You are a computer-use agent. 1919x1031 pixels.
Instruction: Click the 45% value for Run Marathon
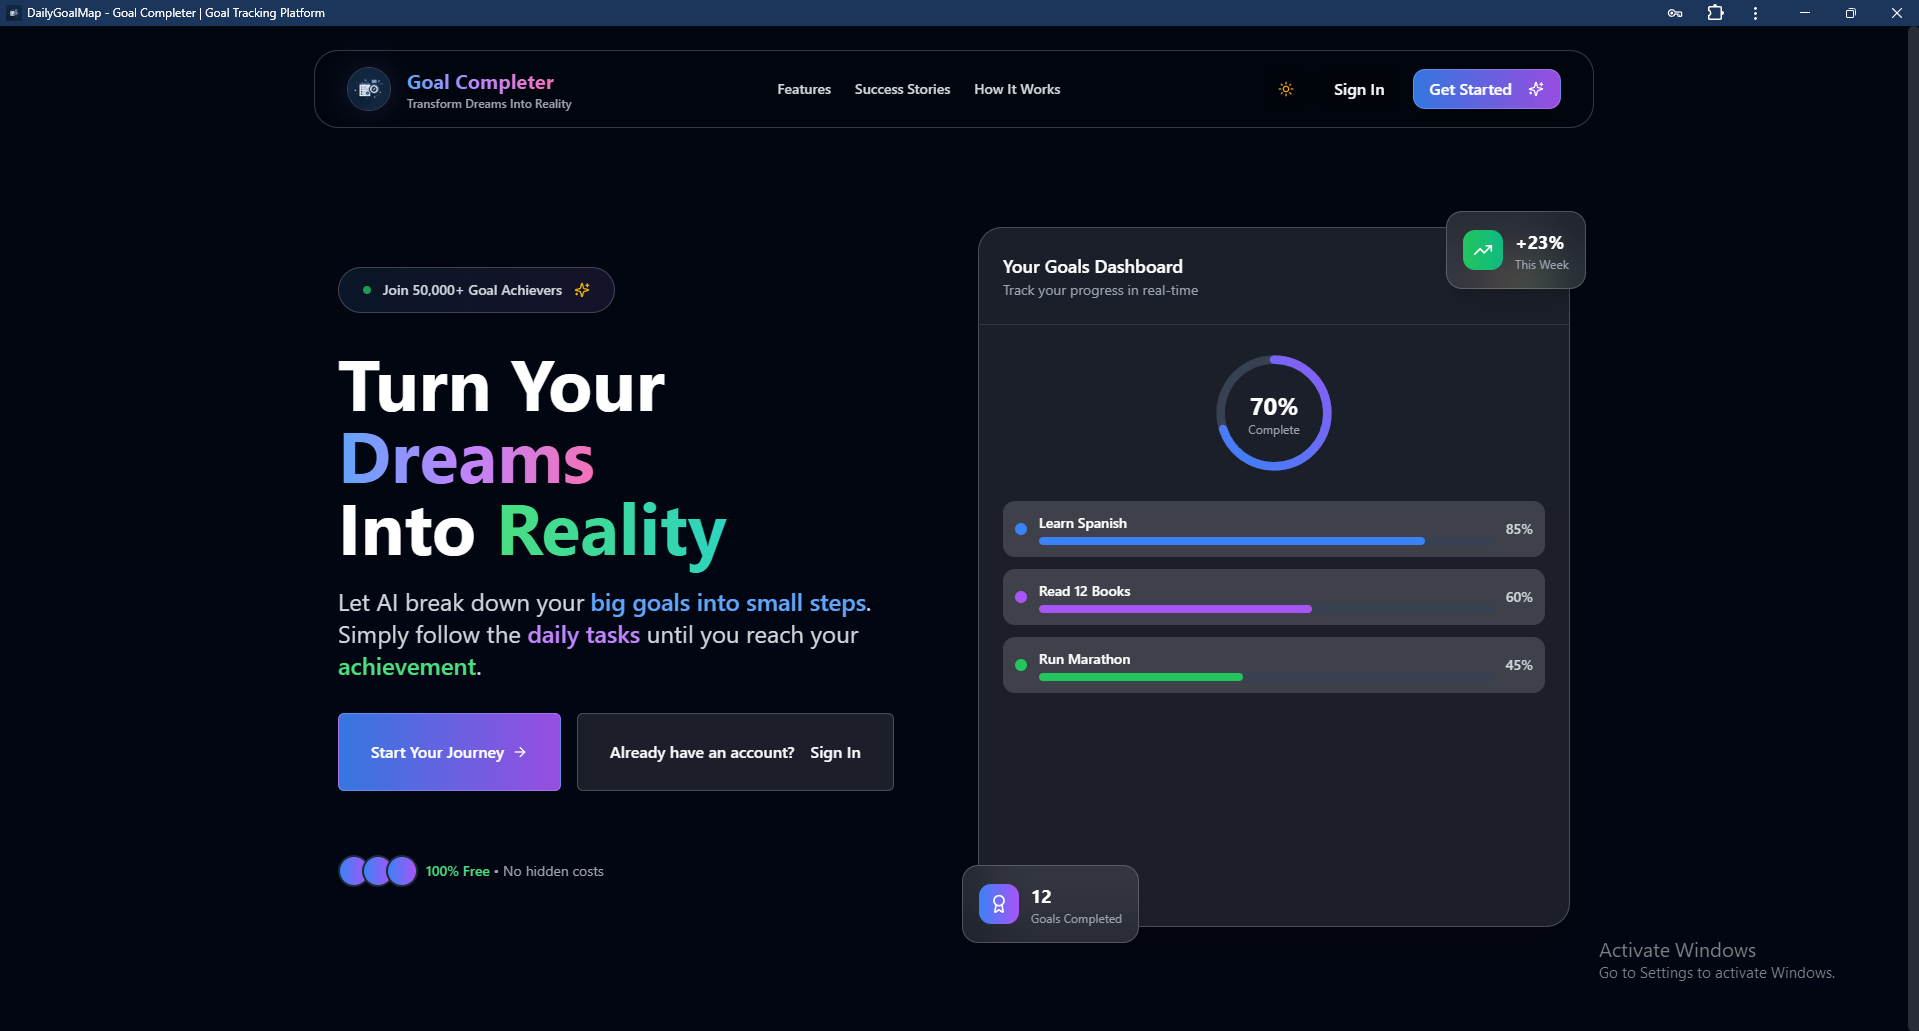click(1518, 665)
